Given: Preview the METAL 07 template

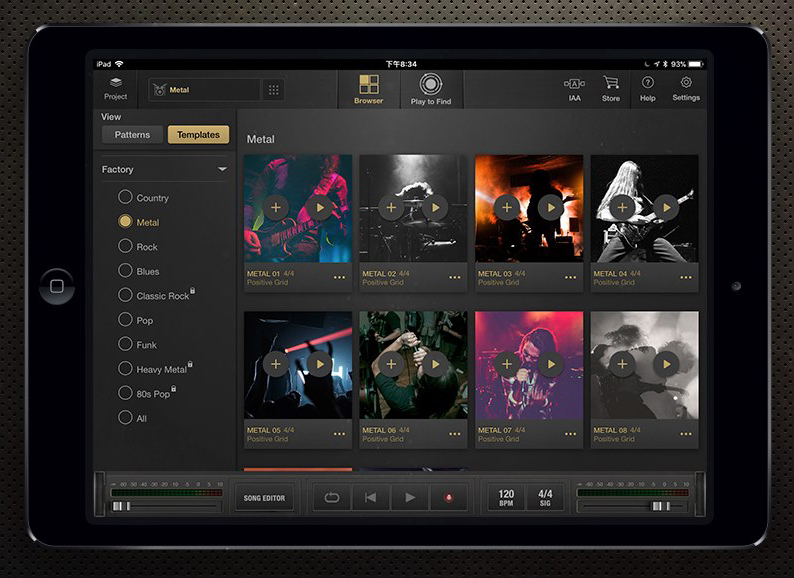Looking at the screenshot, I should (551, 364).
